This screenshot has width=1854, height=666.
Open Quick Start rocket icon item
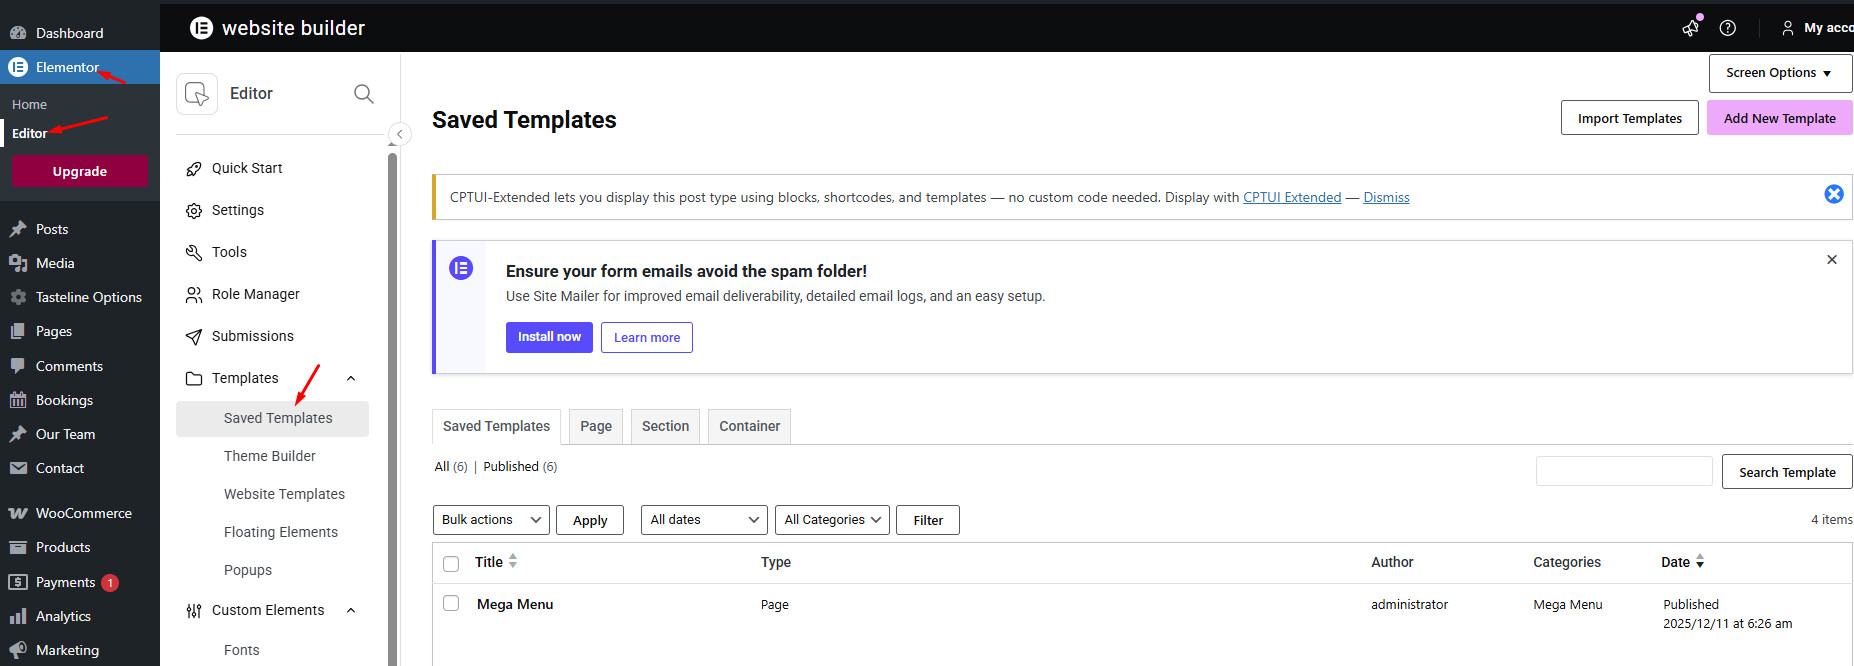(x=194, y=169)
